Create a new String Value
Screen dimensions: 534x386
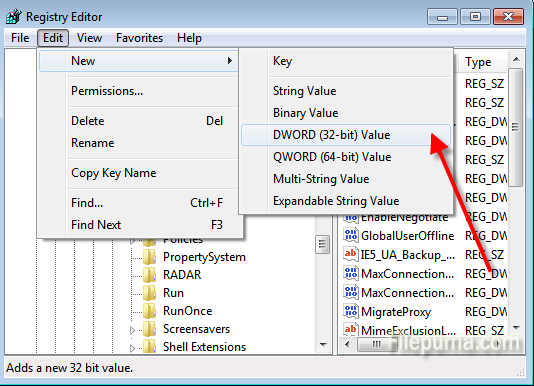[346, 91]
